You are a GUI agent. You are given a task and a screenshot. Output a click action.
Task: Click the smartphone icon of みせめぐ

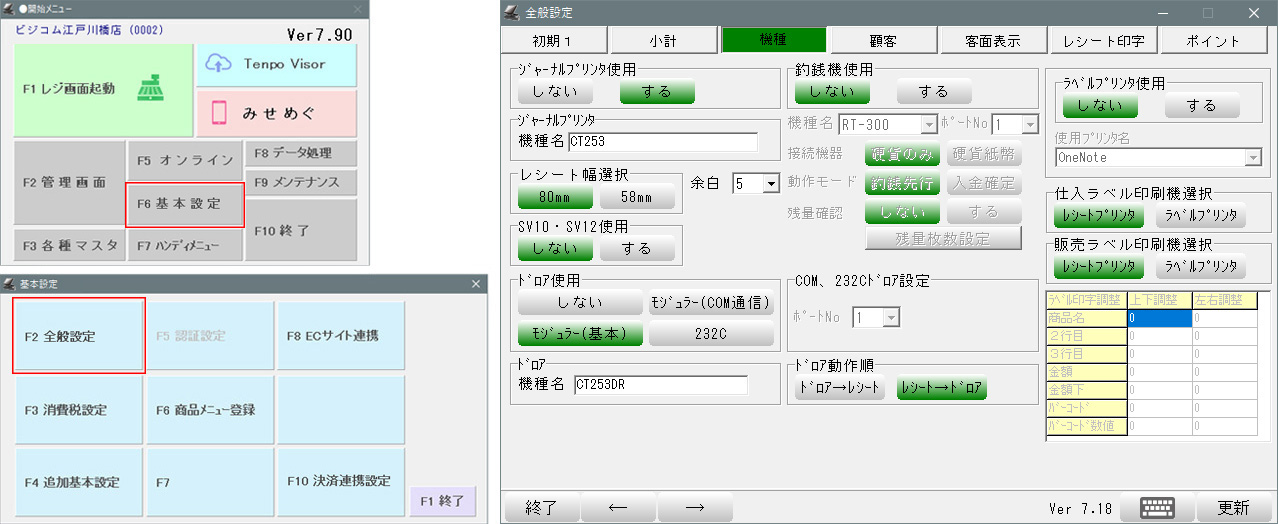218,114
